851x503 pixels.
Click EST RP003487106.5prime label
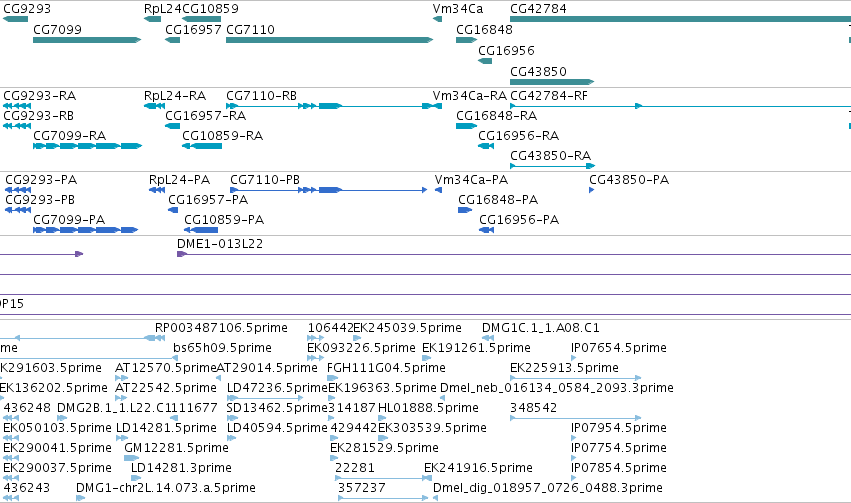click(x=221, y=328)
